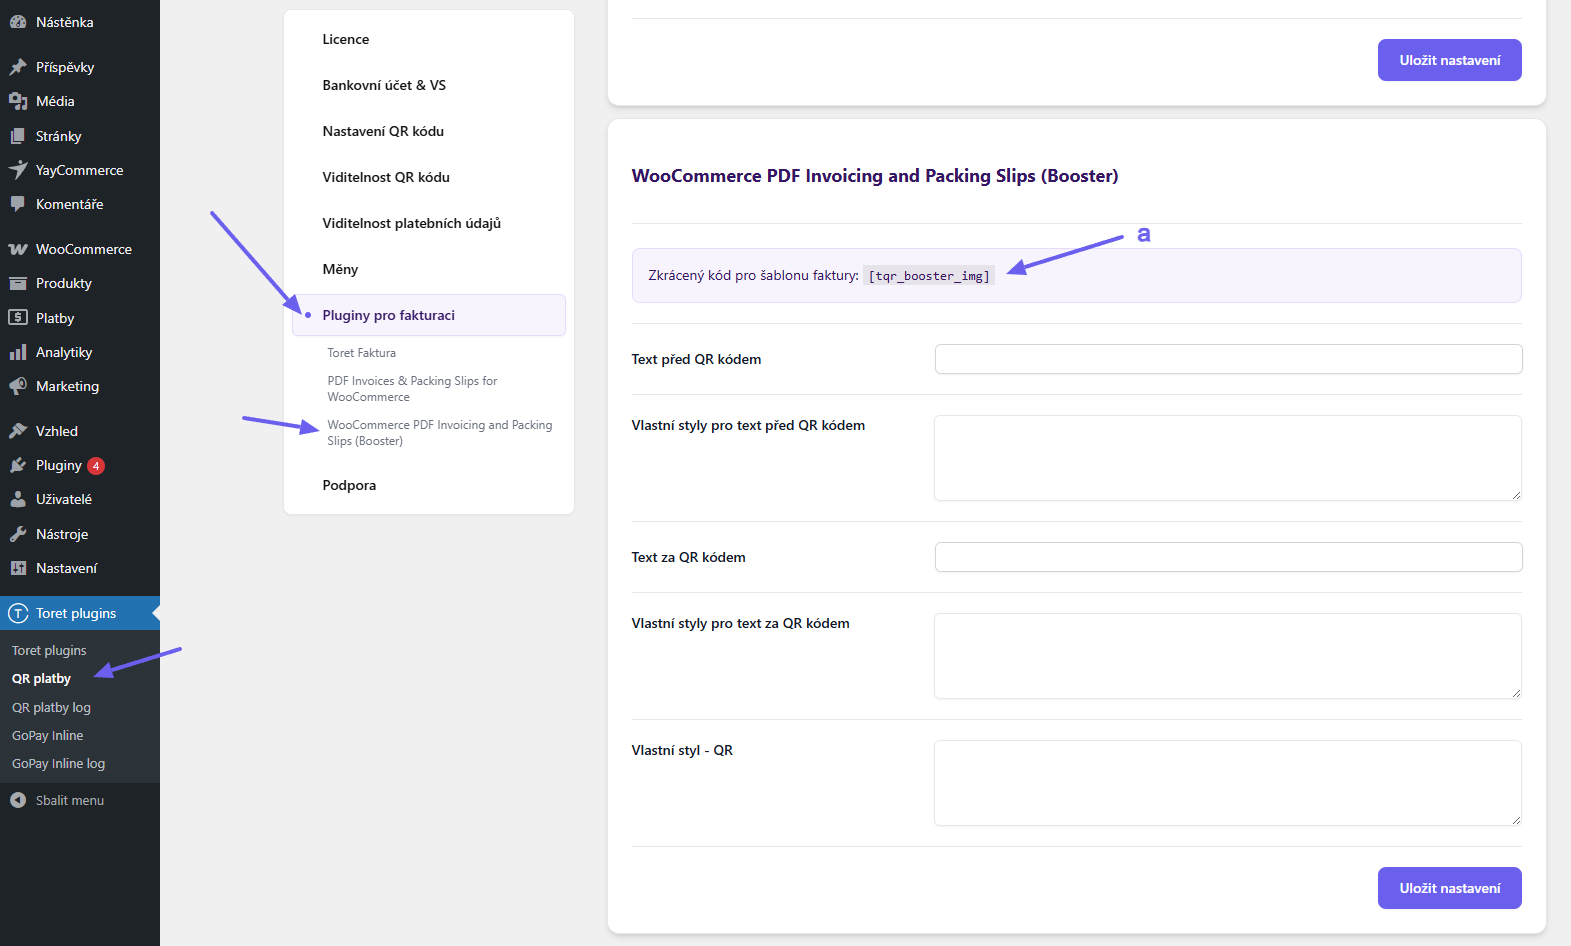
Task: Select the Toret plugins main menu
Action: tap(80, 613)
